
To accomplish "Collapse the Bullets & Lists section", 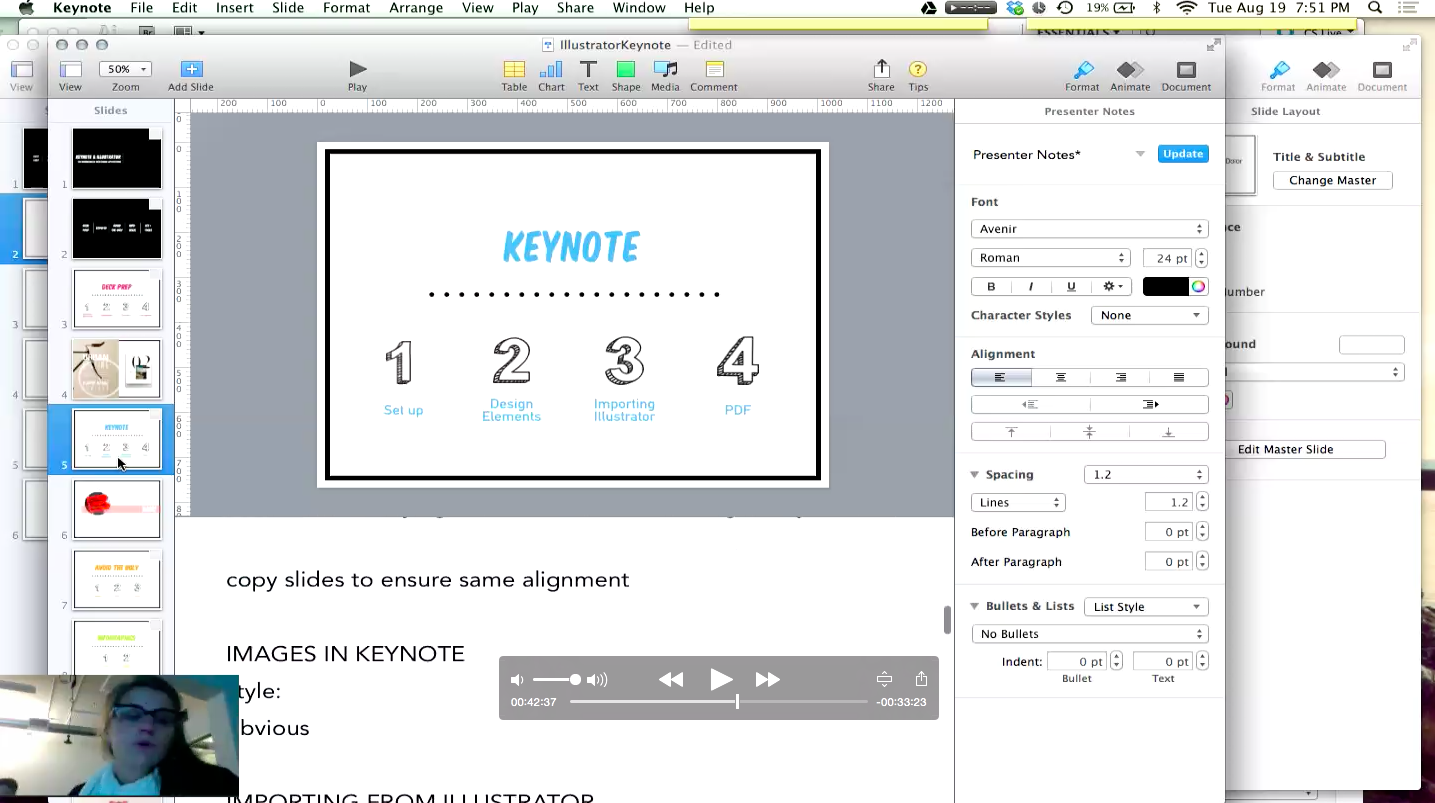I will point(975,607).
